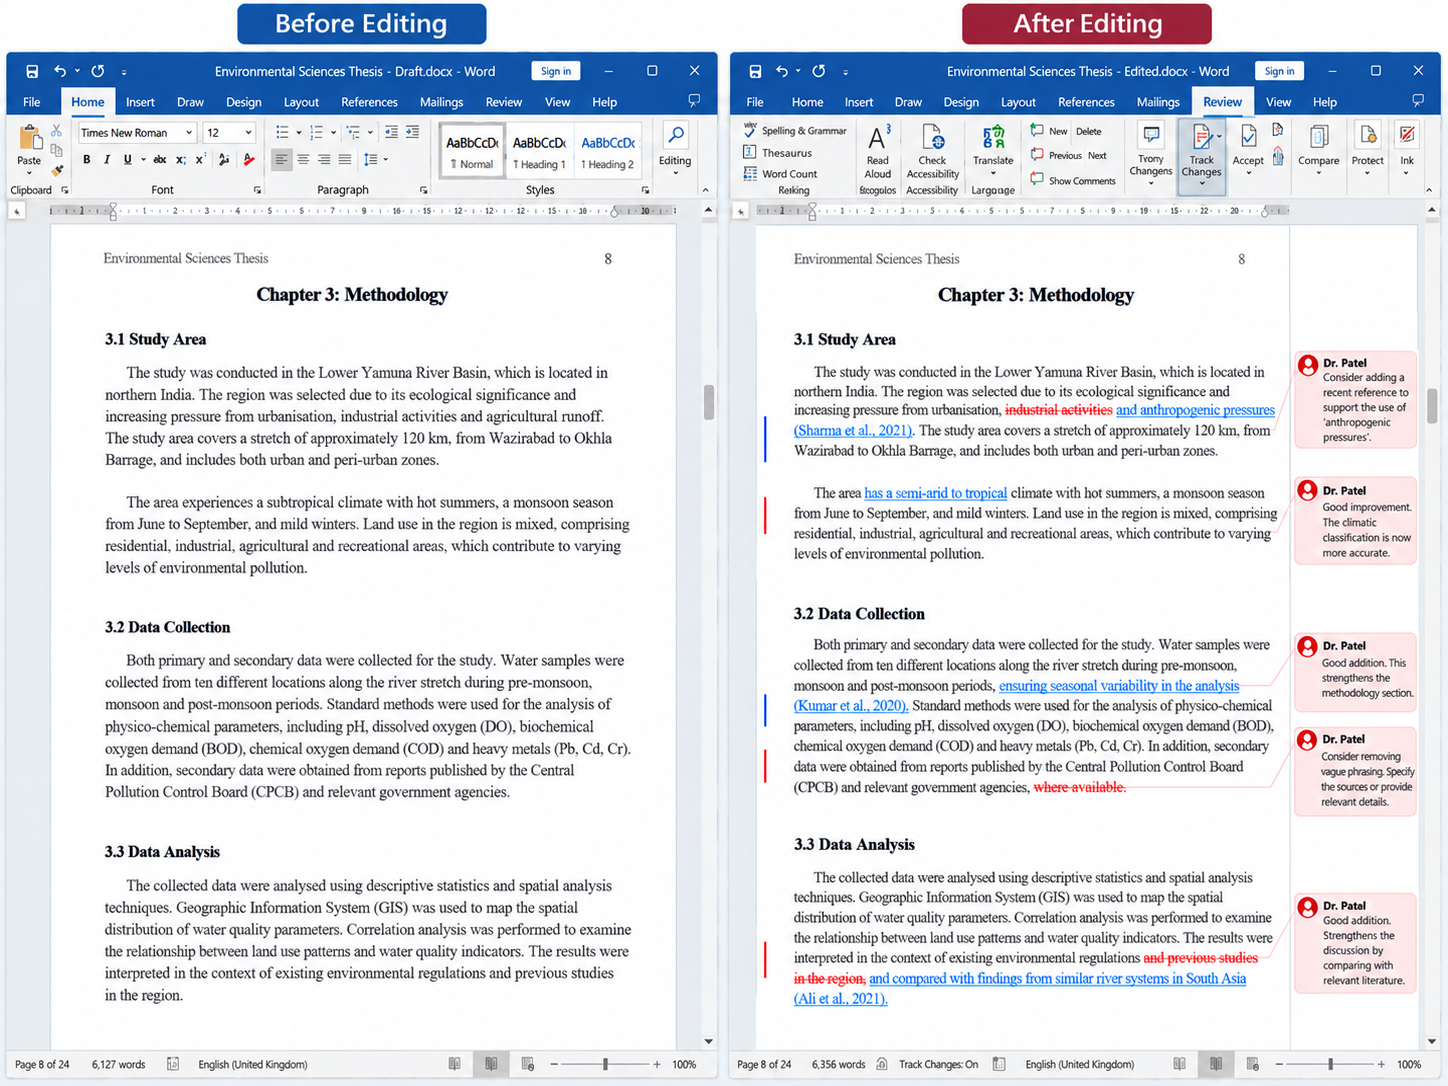The image size is (1448, 1086).
Task: Toggle Bold in the Draft window
Action: pos(87,160)
